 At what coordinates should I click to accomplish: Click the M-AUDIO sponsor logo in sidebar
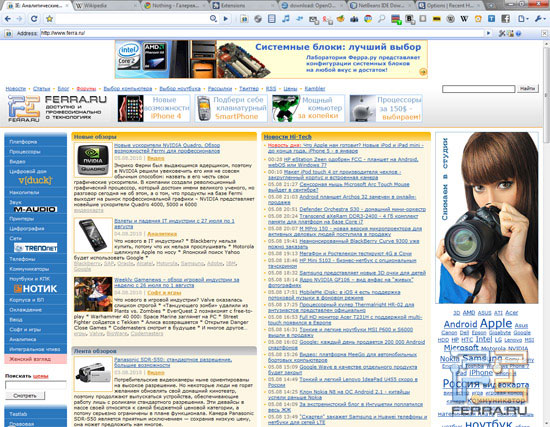point(35,209)
